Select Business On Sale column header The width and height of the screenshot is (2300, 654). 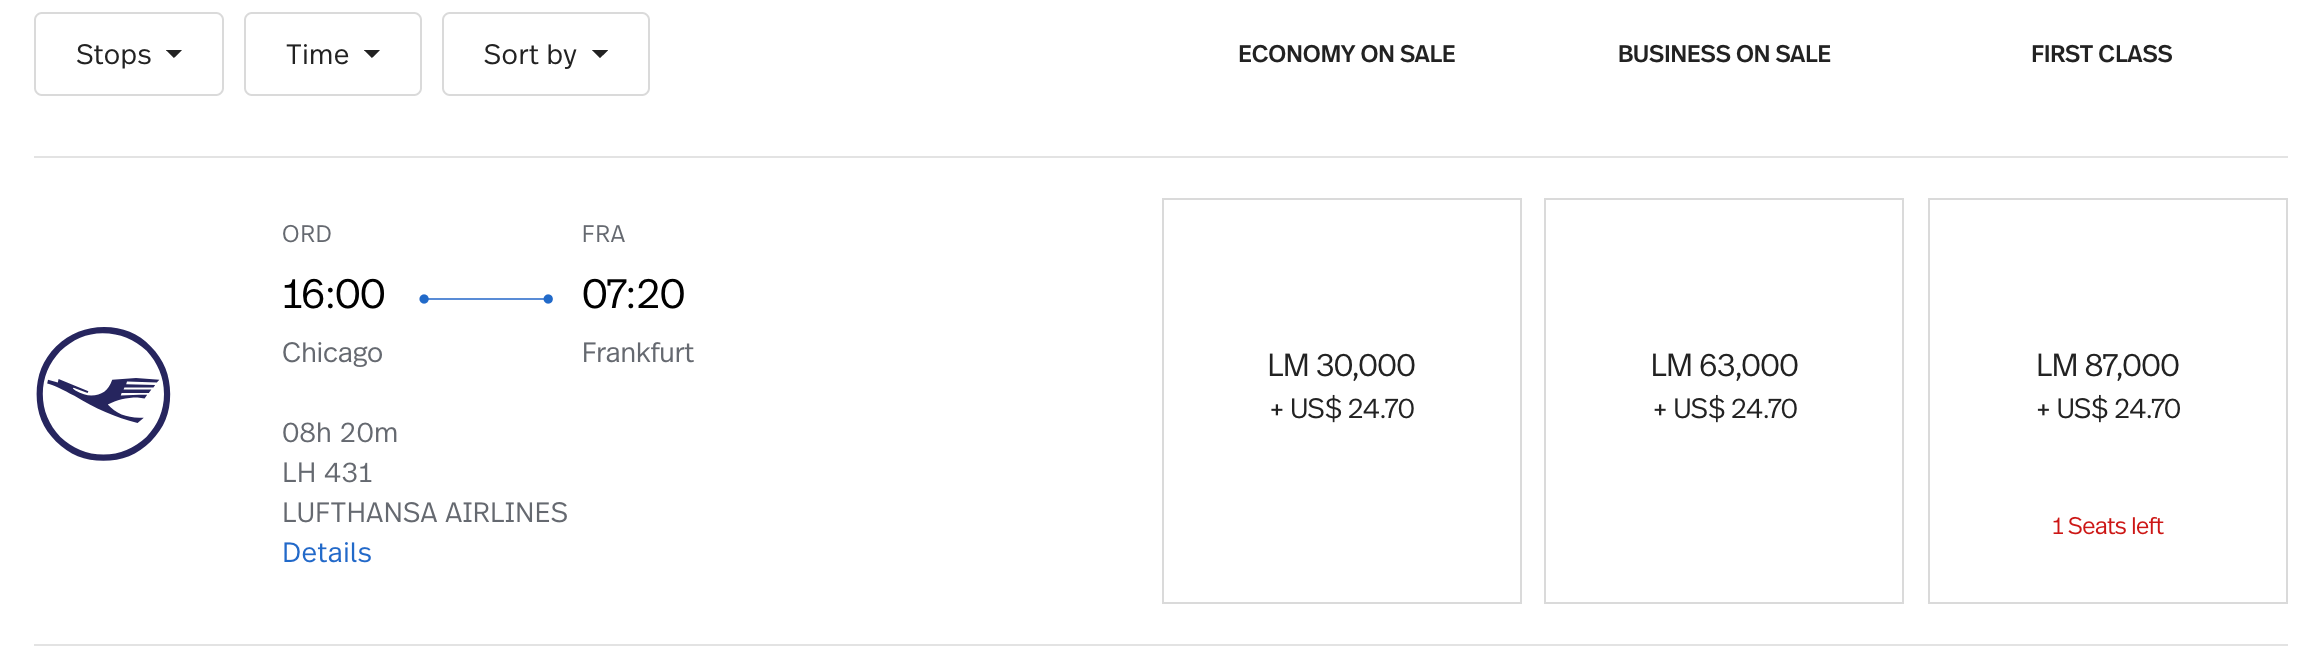click(1723, 54)
